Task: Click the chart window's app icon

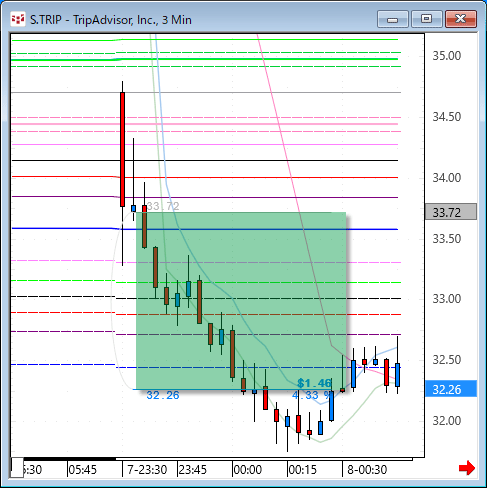Action: point(18,19)
